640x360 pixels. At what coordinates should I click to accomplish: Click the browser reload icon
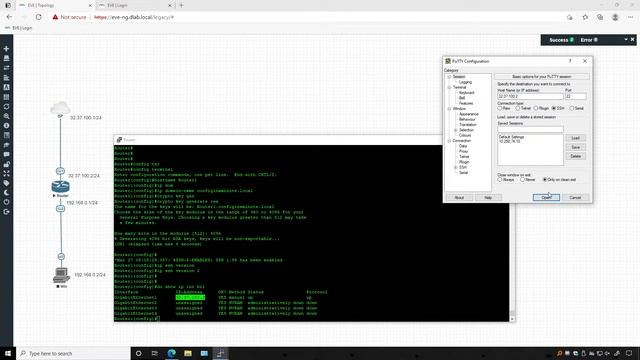(38, 17)
